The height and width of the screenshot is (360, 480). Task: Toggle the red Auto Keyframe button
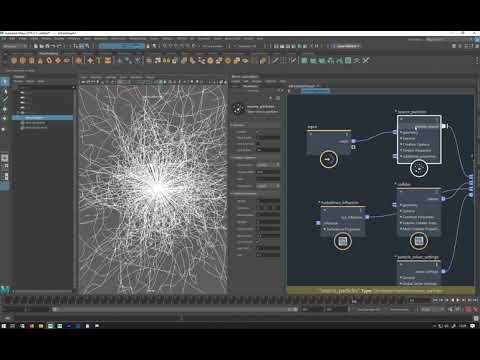[468, 309]
